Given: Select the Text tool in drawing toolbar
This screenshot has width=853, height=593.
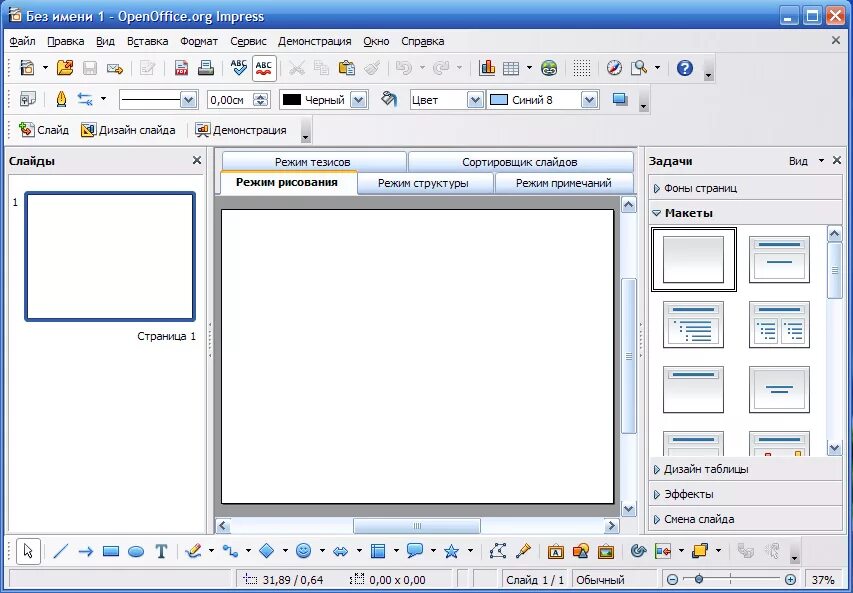Looking at the screenshot, I should click(x=161, y=552).
